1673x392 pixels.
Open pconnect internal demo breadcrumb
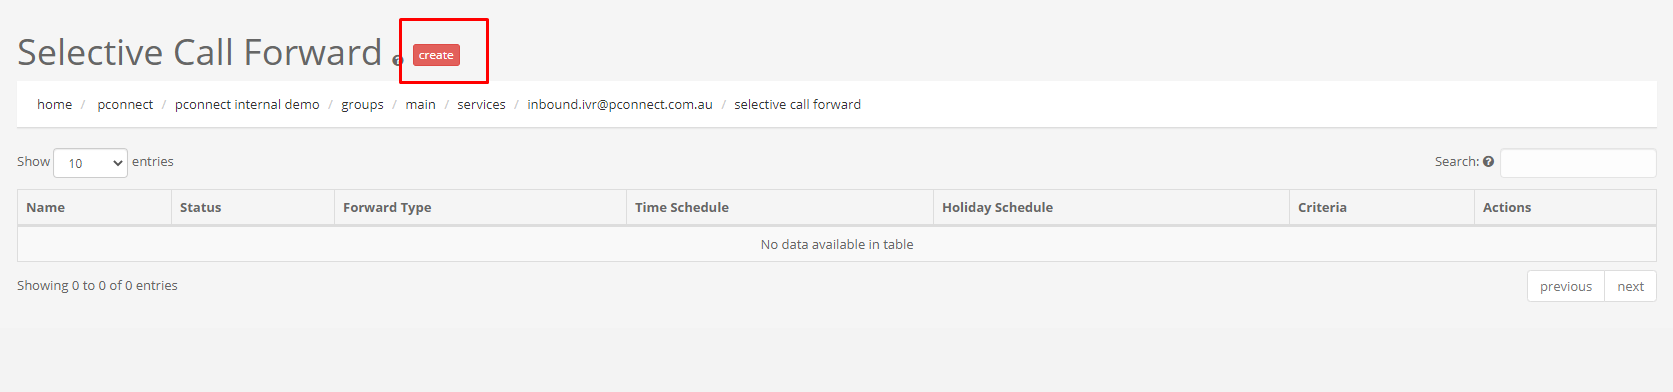[x=247, y=104]
